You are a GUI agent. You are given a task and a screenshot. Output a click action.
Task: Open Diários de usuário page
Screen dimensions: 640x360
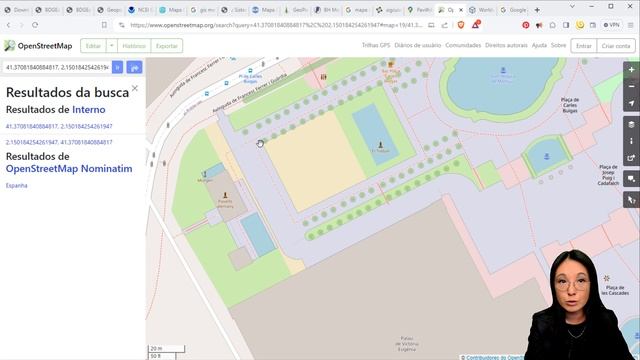[418, 45]
